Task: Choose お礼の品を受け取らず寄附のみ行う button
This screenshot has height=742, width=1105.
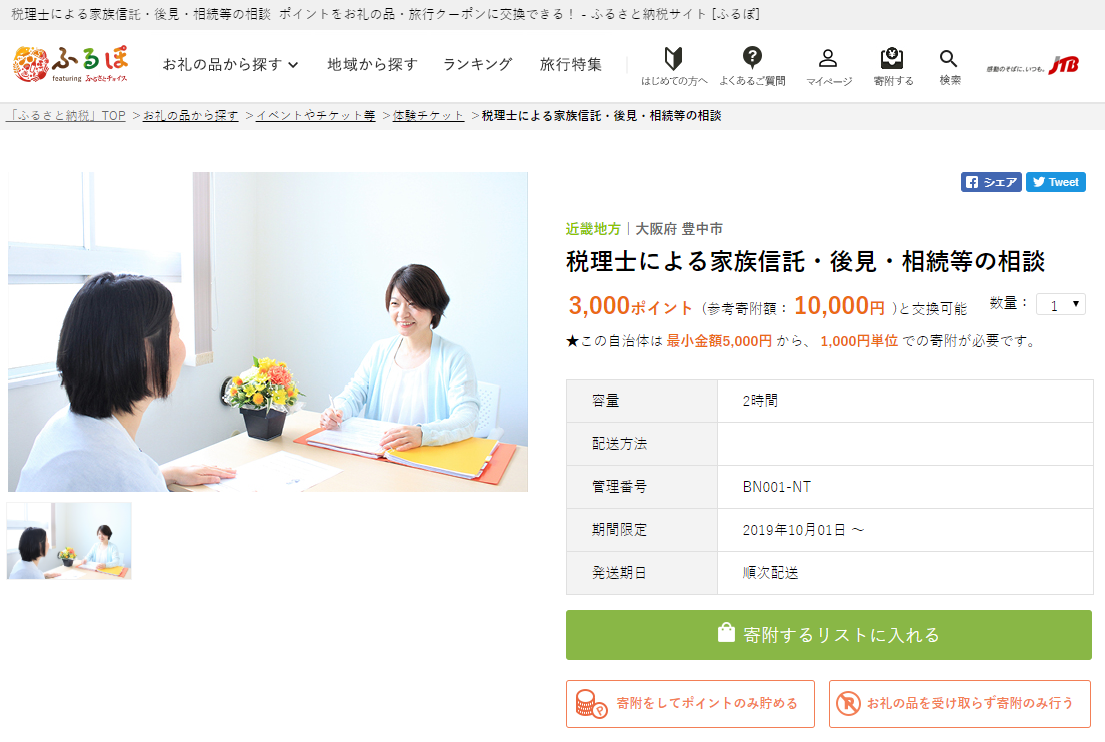Action: click(x=960, y=703)
